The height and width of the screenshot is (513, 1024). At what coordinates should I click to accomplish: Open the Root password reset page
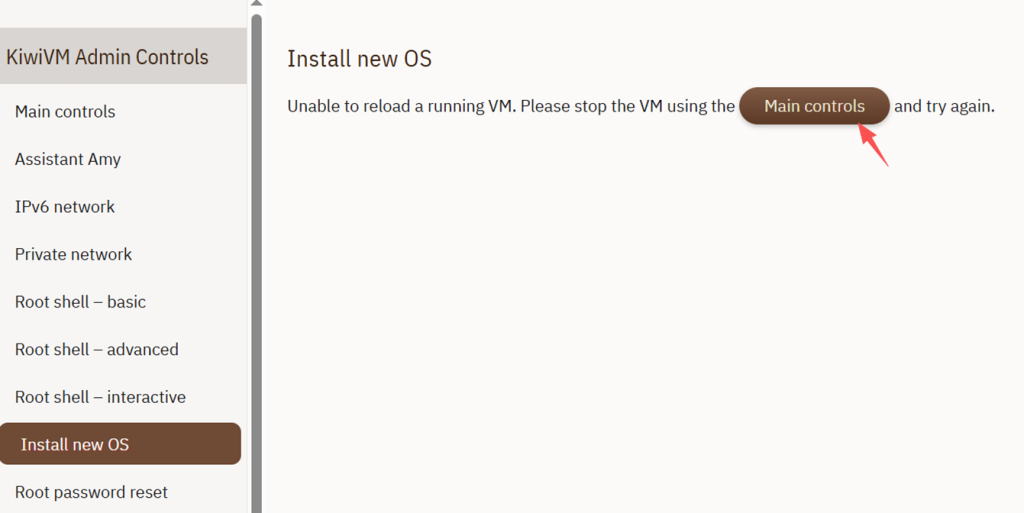(x=91, y=492)
